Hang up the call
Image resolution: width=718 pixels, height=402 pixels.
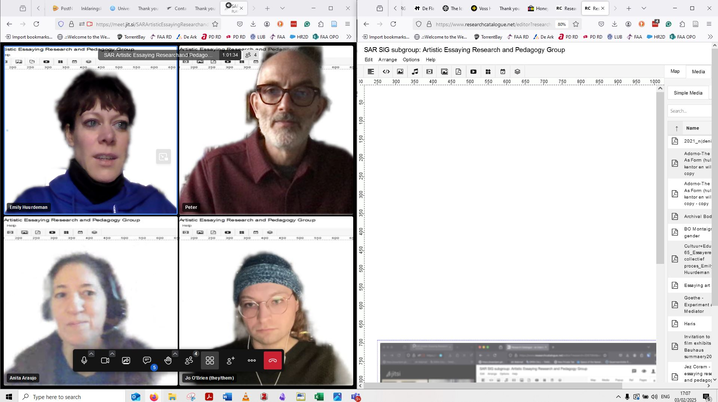coord(273,360)
